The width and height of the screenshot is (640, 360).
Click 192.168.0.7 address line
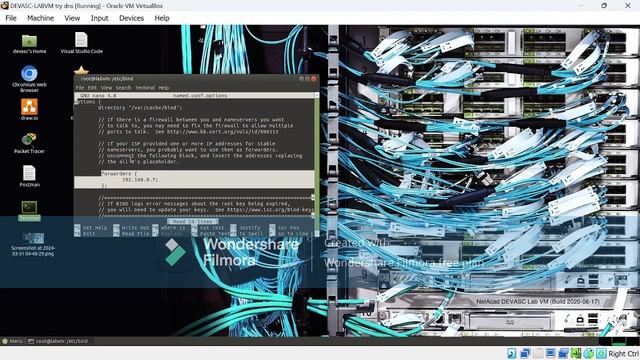[140, 180]
